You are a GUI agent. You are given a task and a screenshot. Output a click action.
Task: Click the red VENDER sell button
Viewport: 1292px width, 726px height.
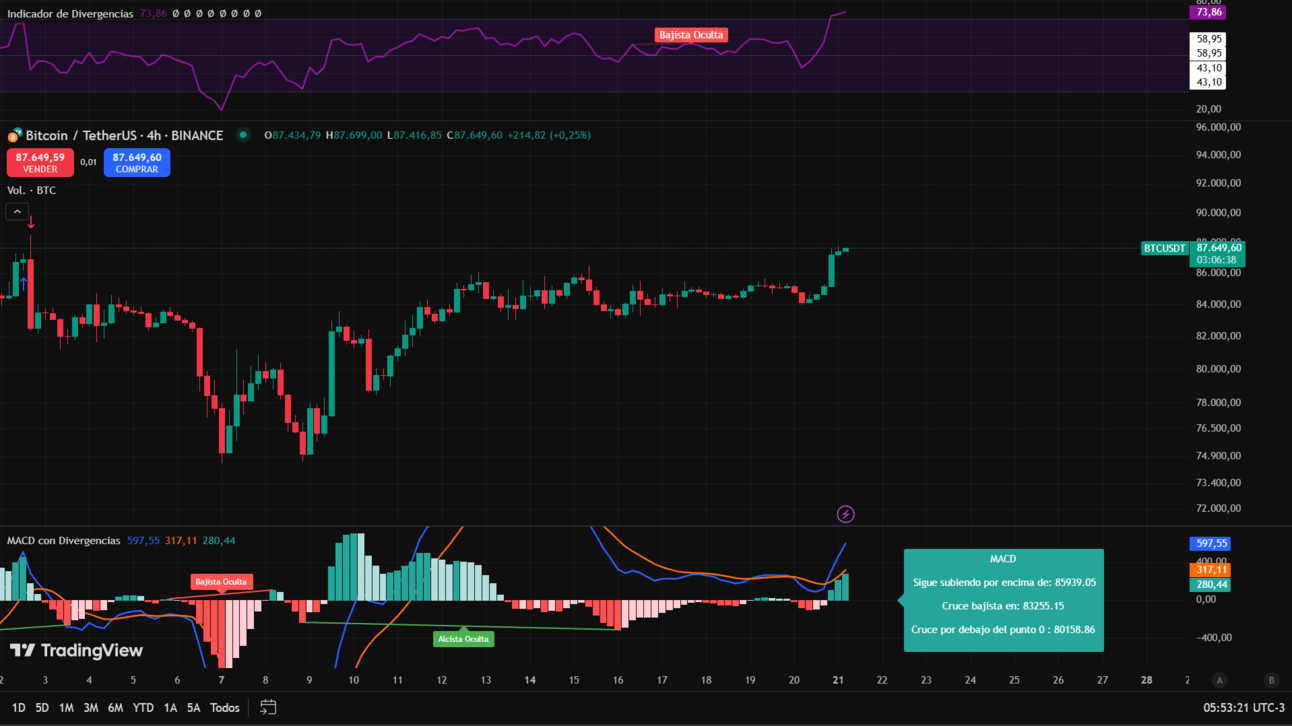coord(40,162)
